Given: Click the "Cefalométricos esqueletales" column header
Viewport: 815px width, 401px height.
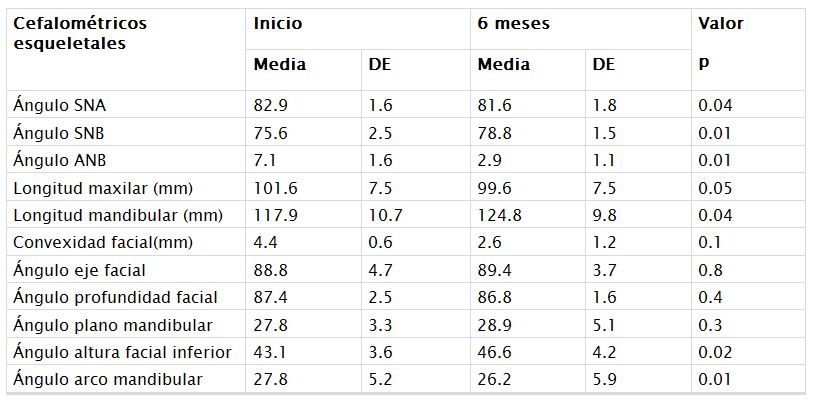Looking at the screenshot, I should [x=80, y=32].
